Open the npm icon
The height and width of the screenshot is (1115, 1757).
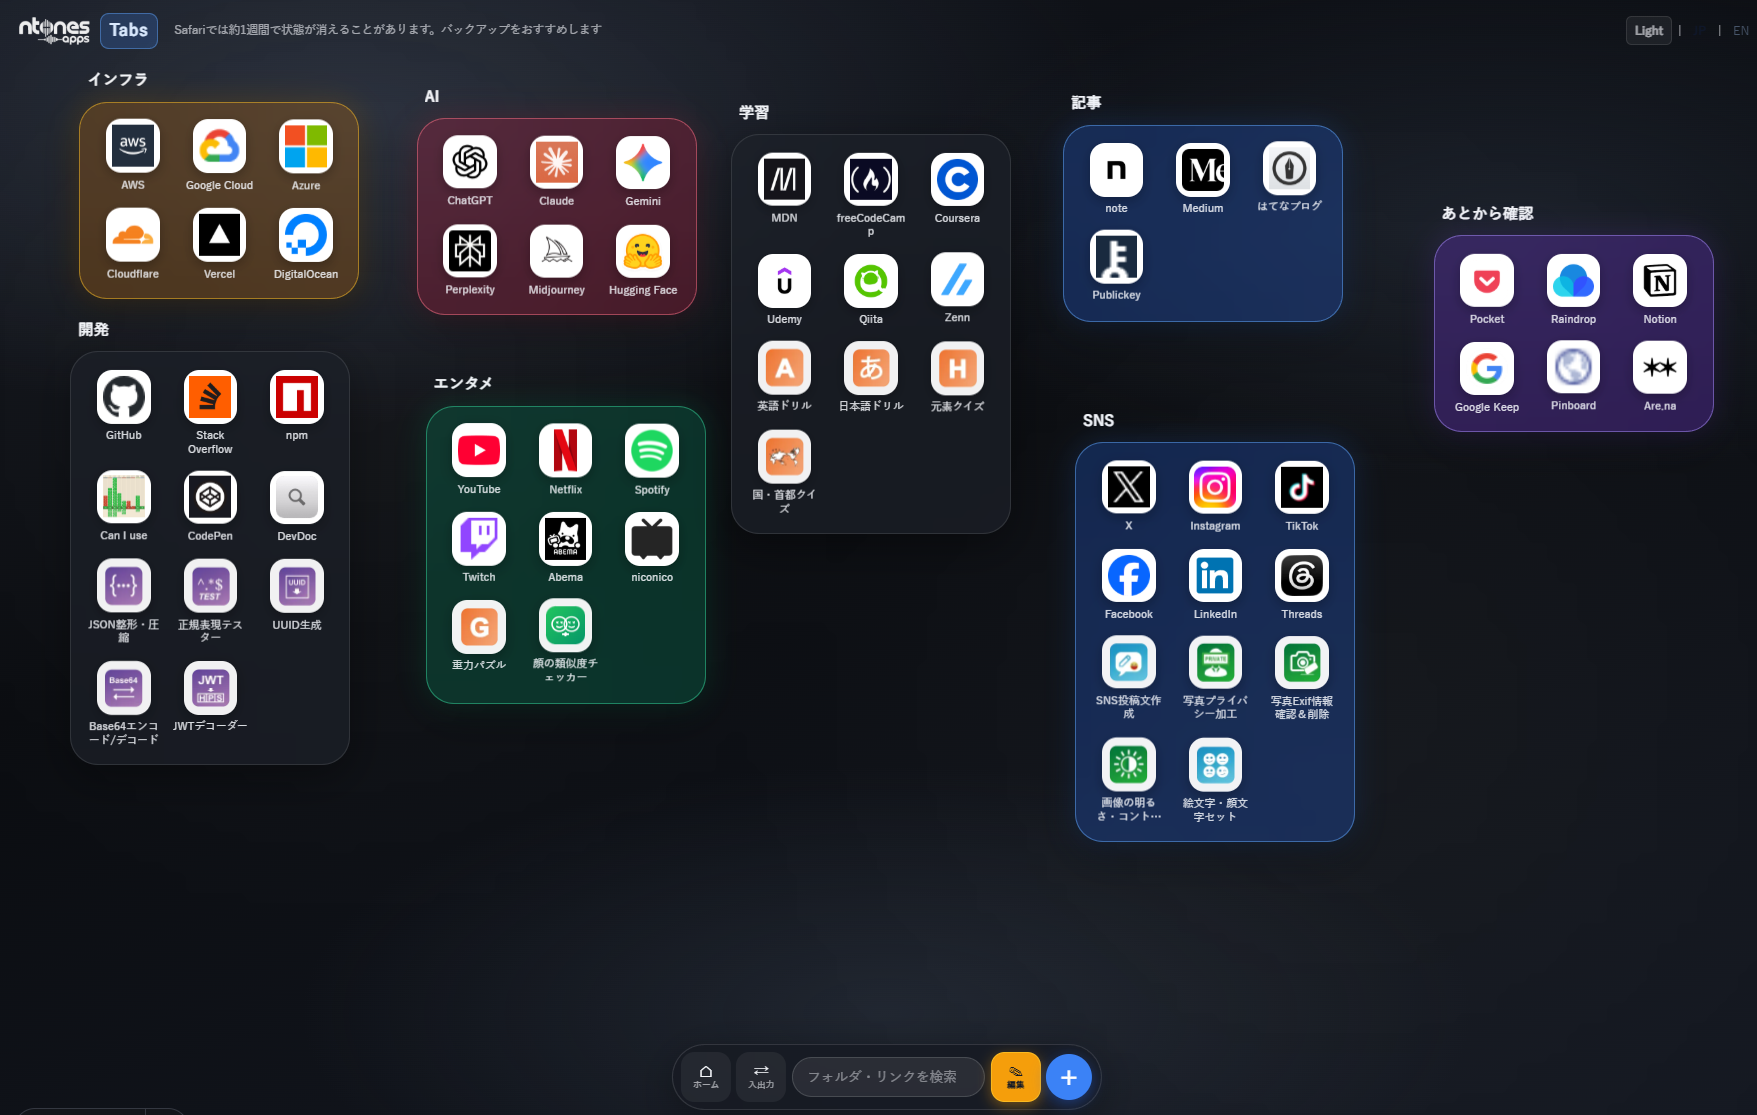pyautogui.click(x=297, y=397)
